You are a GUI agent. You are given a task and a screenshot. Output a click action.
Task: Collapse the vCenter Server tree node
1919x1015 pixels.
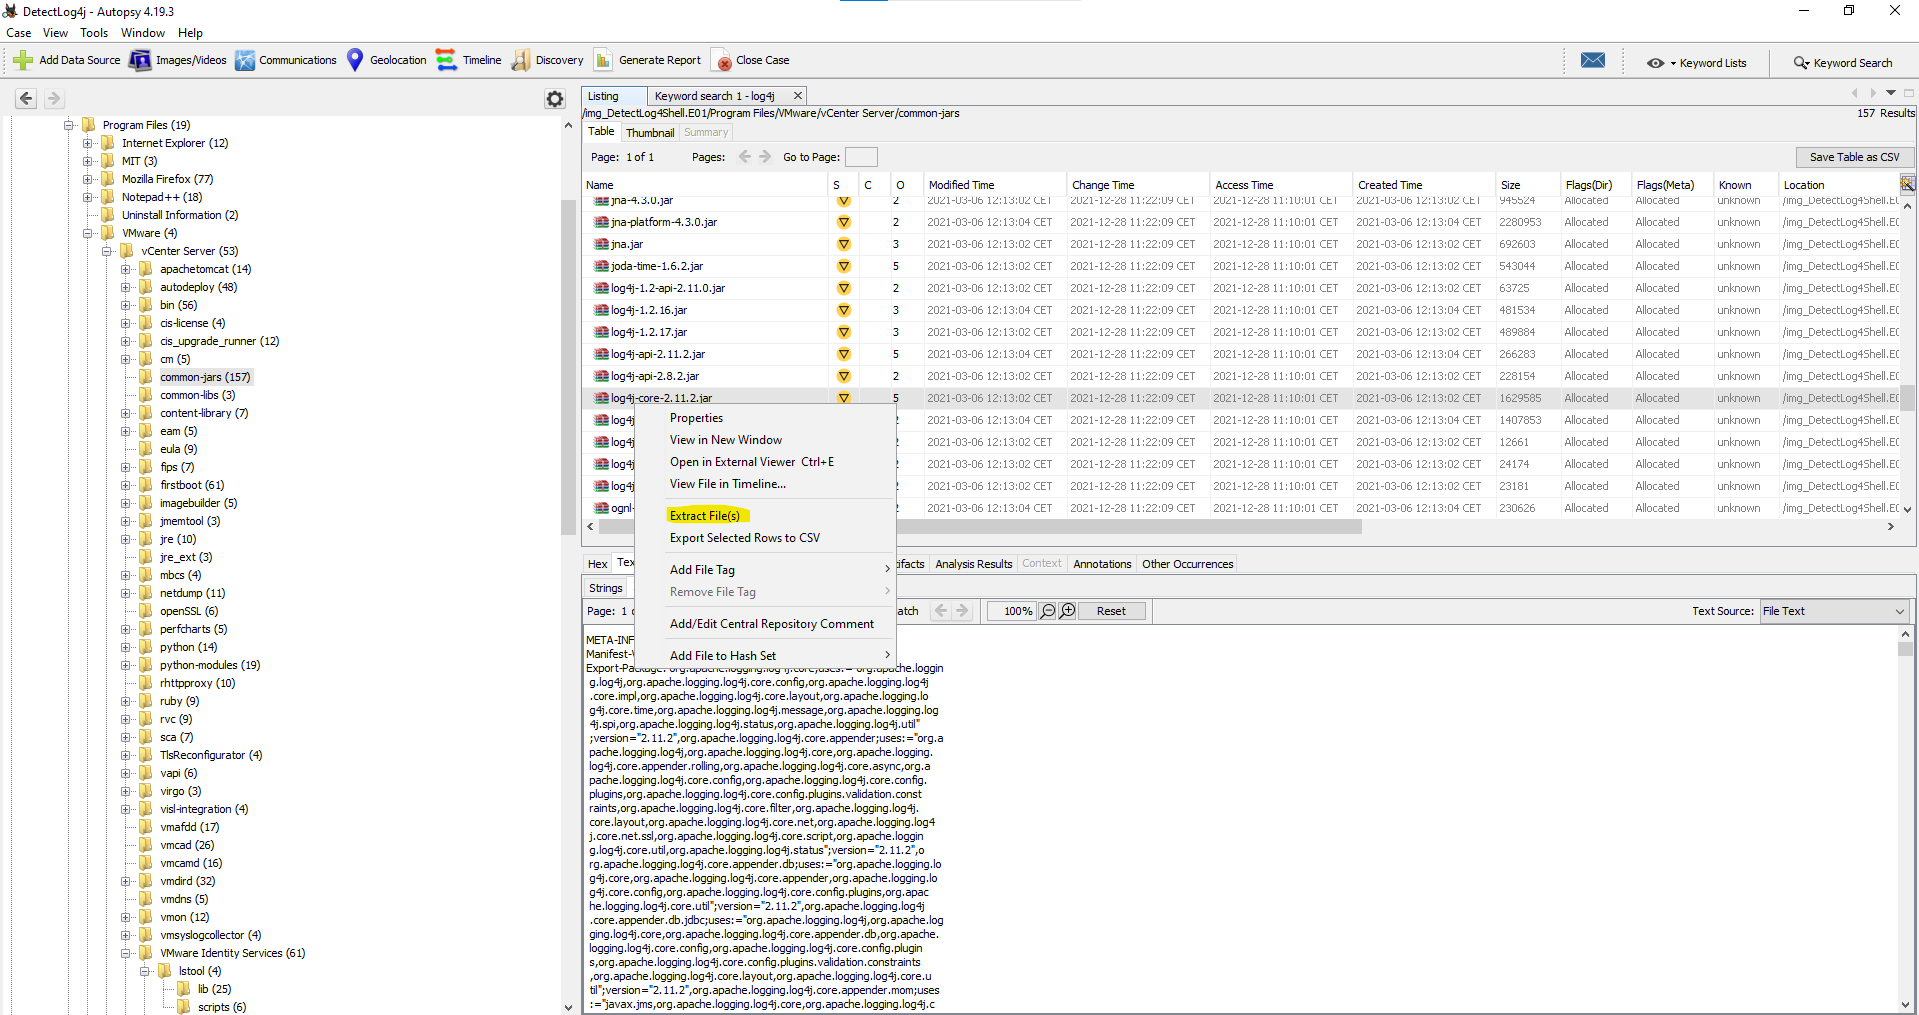tap(107, 251)
